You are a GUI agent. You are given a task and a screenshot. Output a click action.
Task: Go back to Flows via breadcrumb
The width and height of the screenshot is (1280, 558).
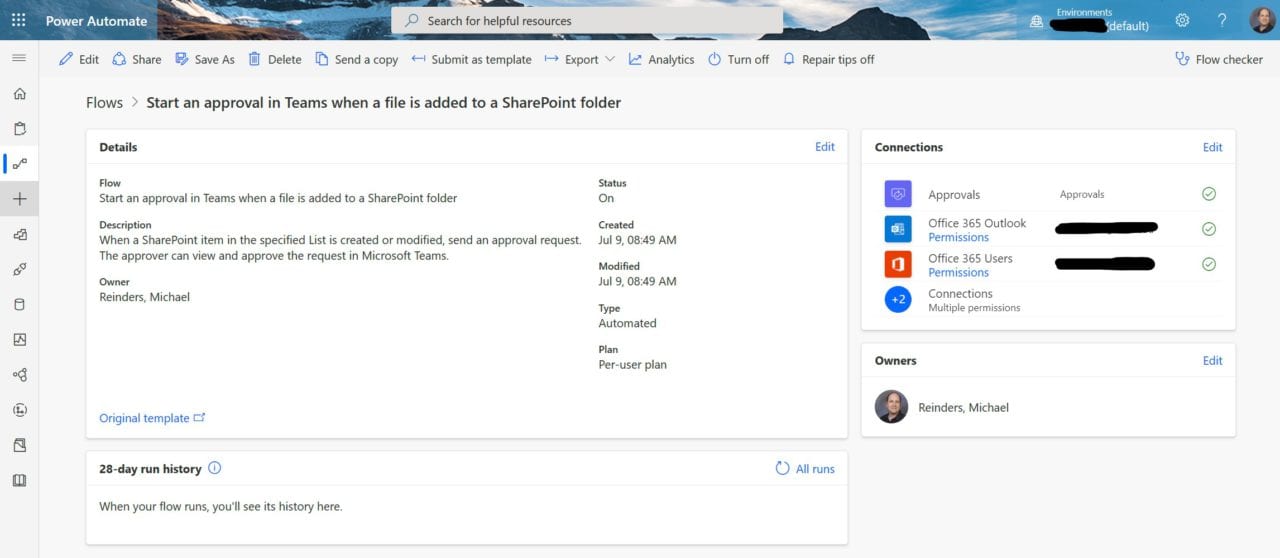click(x=104, y=102)
